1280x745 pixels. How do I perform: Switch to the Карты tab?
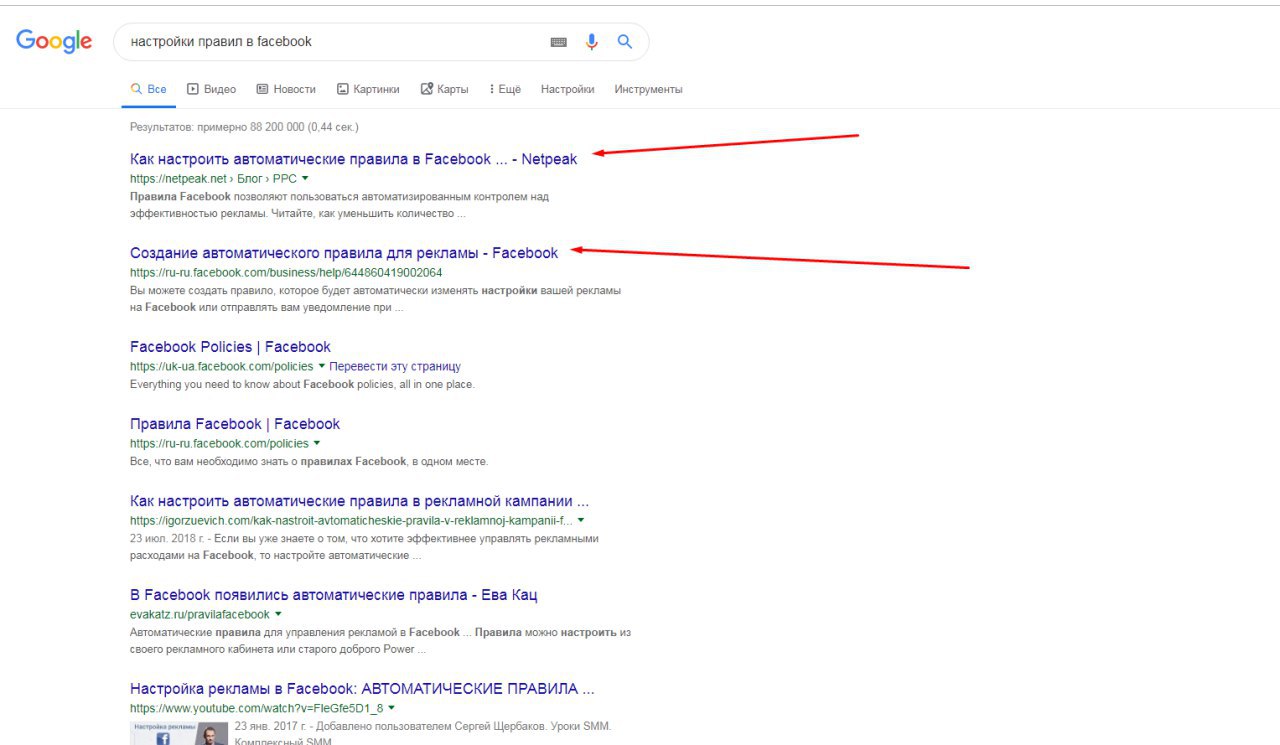[445, 89]
